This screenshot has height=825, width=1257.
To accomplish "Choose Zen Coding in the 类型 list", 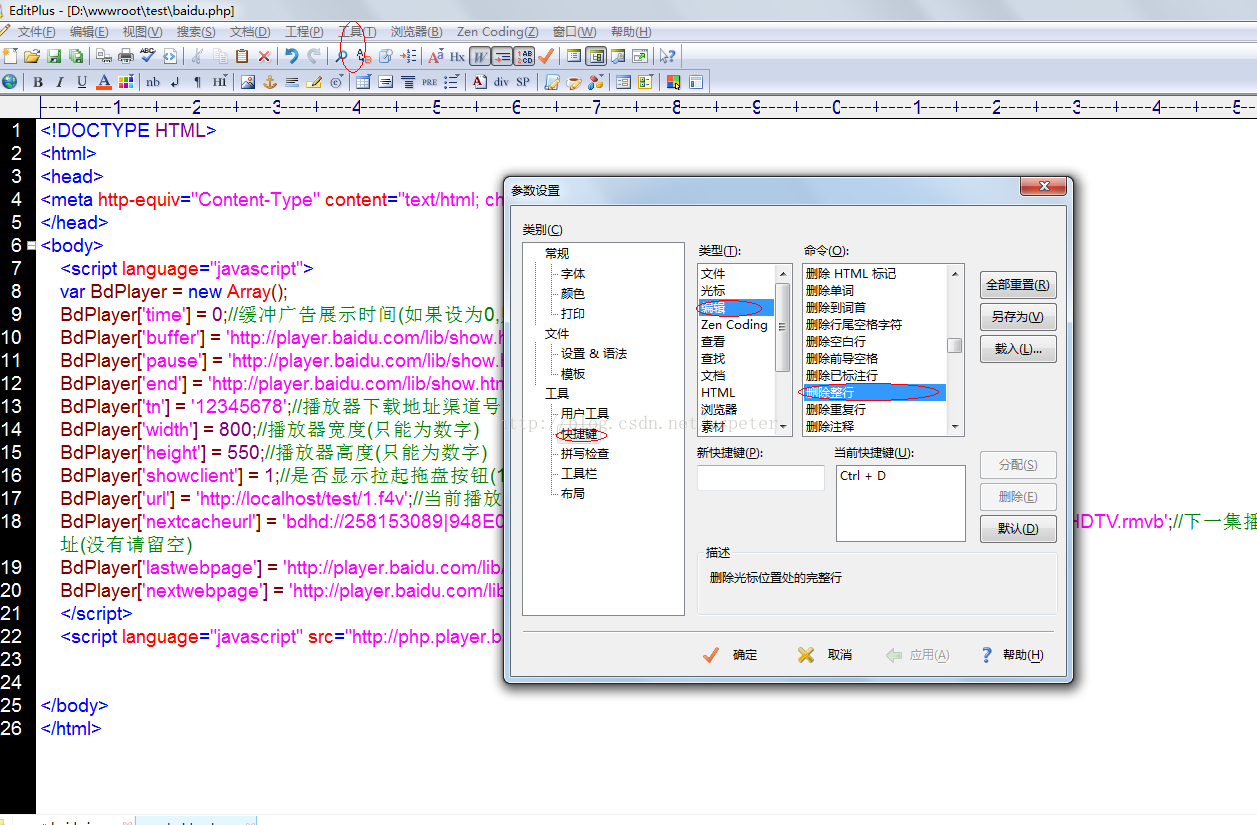I will tap(735, 325).
